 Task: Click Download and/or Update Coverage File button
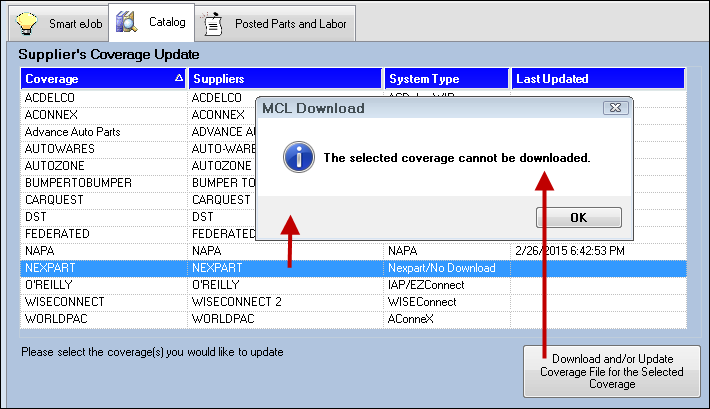611,371
